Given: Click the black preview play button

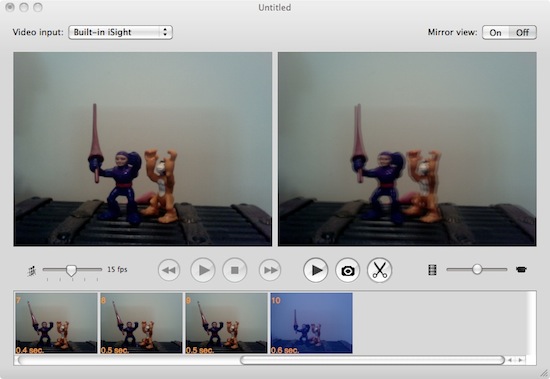Looking at the screenshot, I should click(316, 270).
